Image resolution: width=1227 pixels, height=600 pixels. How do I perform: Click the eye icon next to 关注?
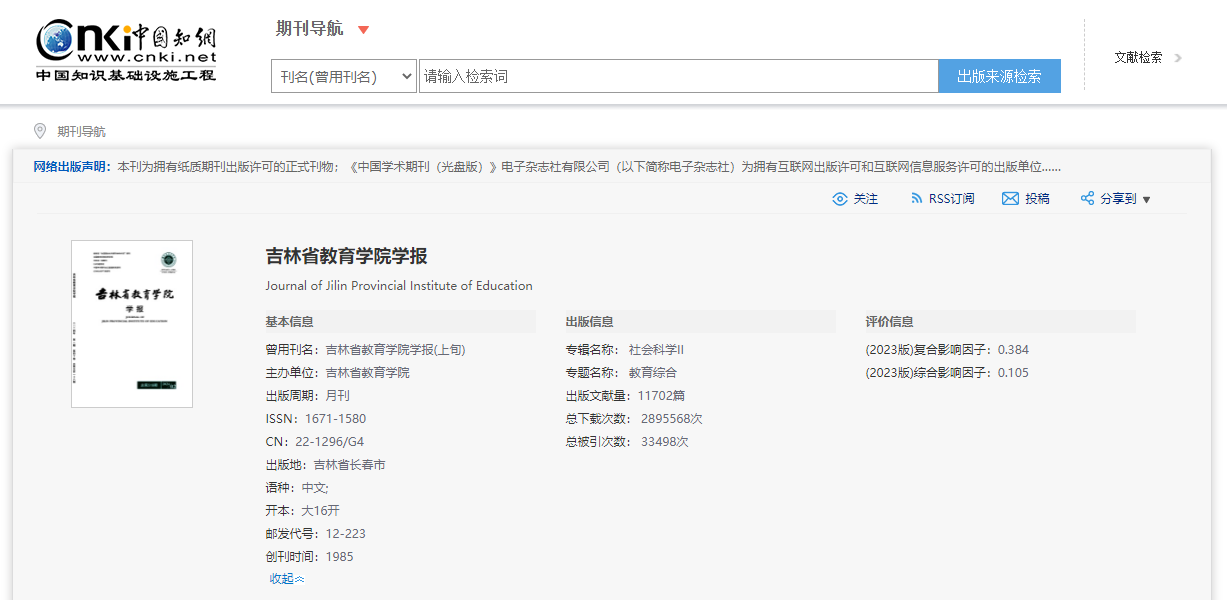tap(840, 199)
